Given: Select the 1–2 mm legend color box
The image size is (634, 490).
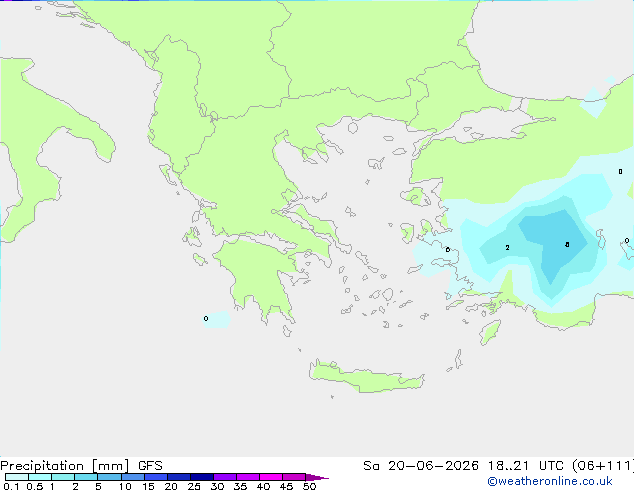Looking at the screenshot, I should 63,477.
